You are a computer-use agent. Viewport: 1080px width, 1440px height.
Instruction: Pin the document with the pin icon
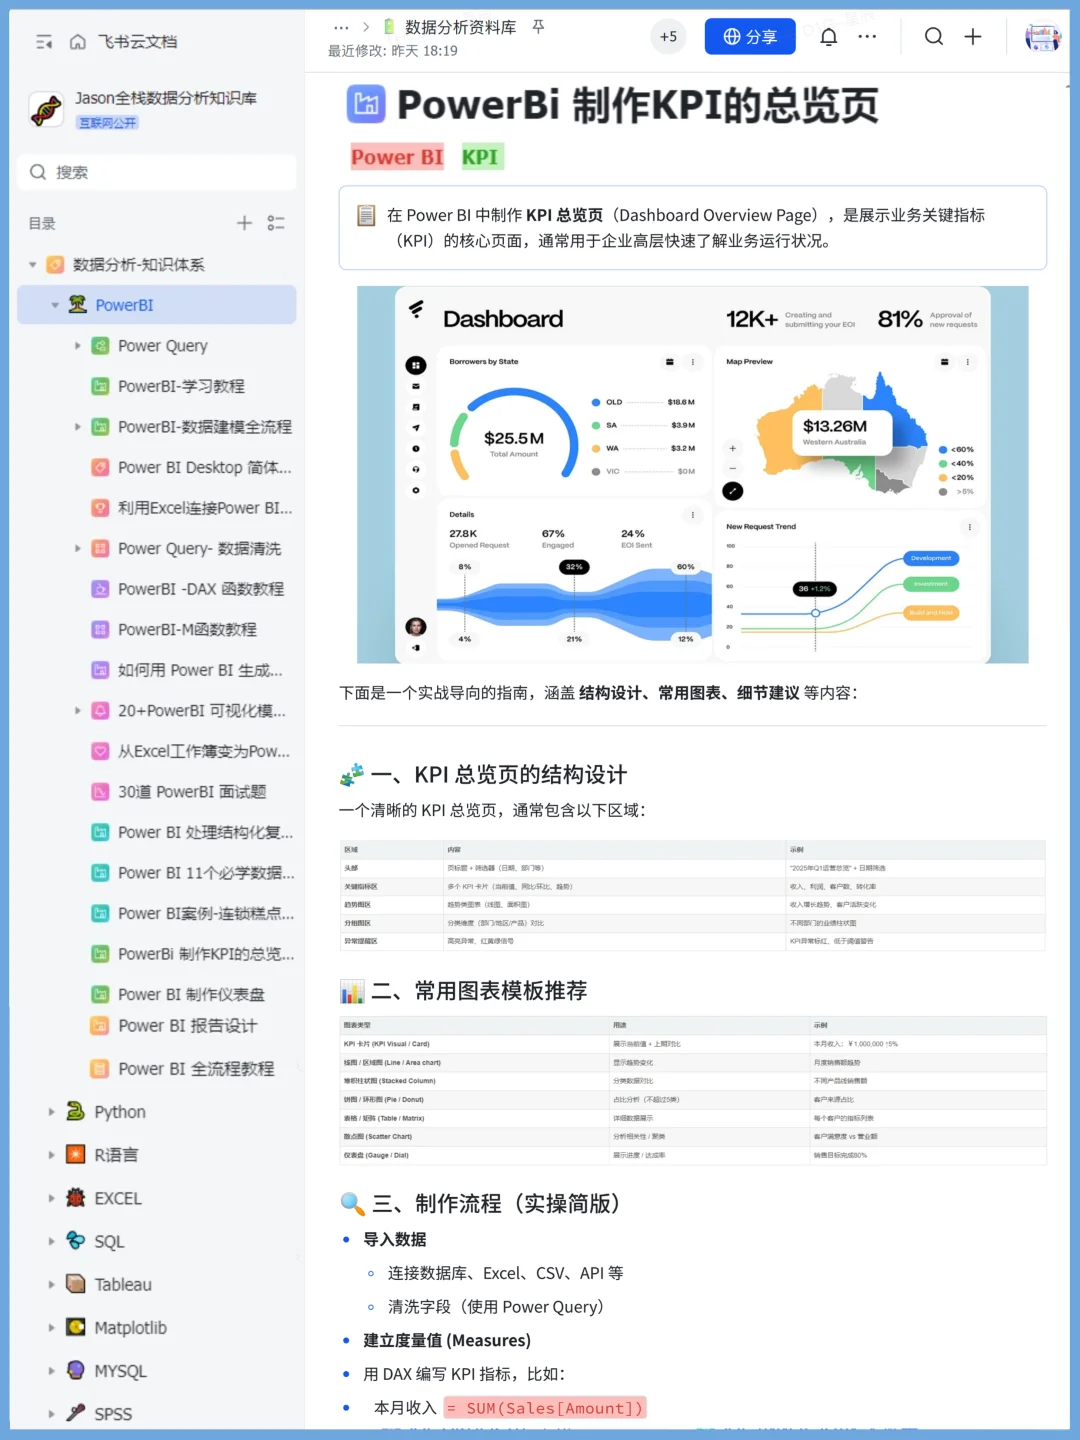[538, 27]
